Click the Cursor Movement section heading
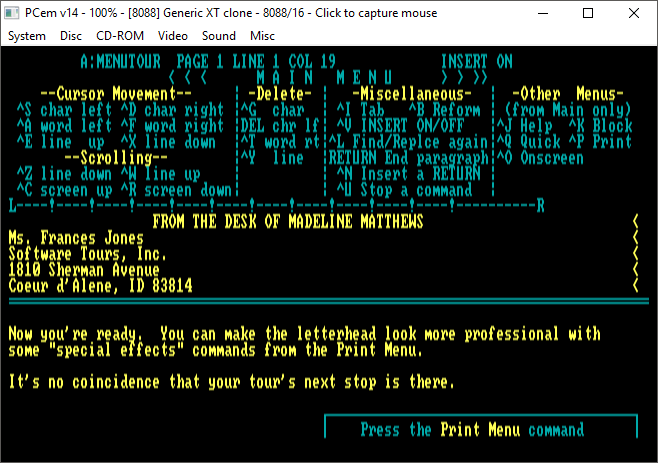 [116, 94]
